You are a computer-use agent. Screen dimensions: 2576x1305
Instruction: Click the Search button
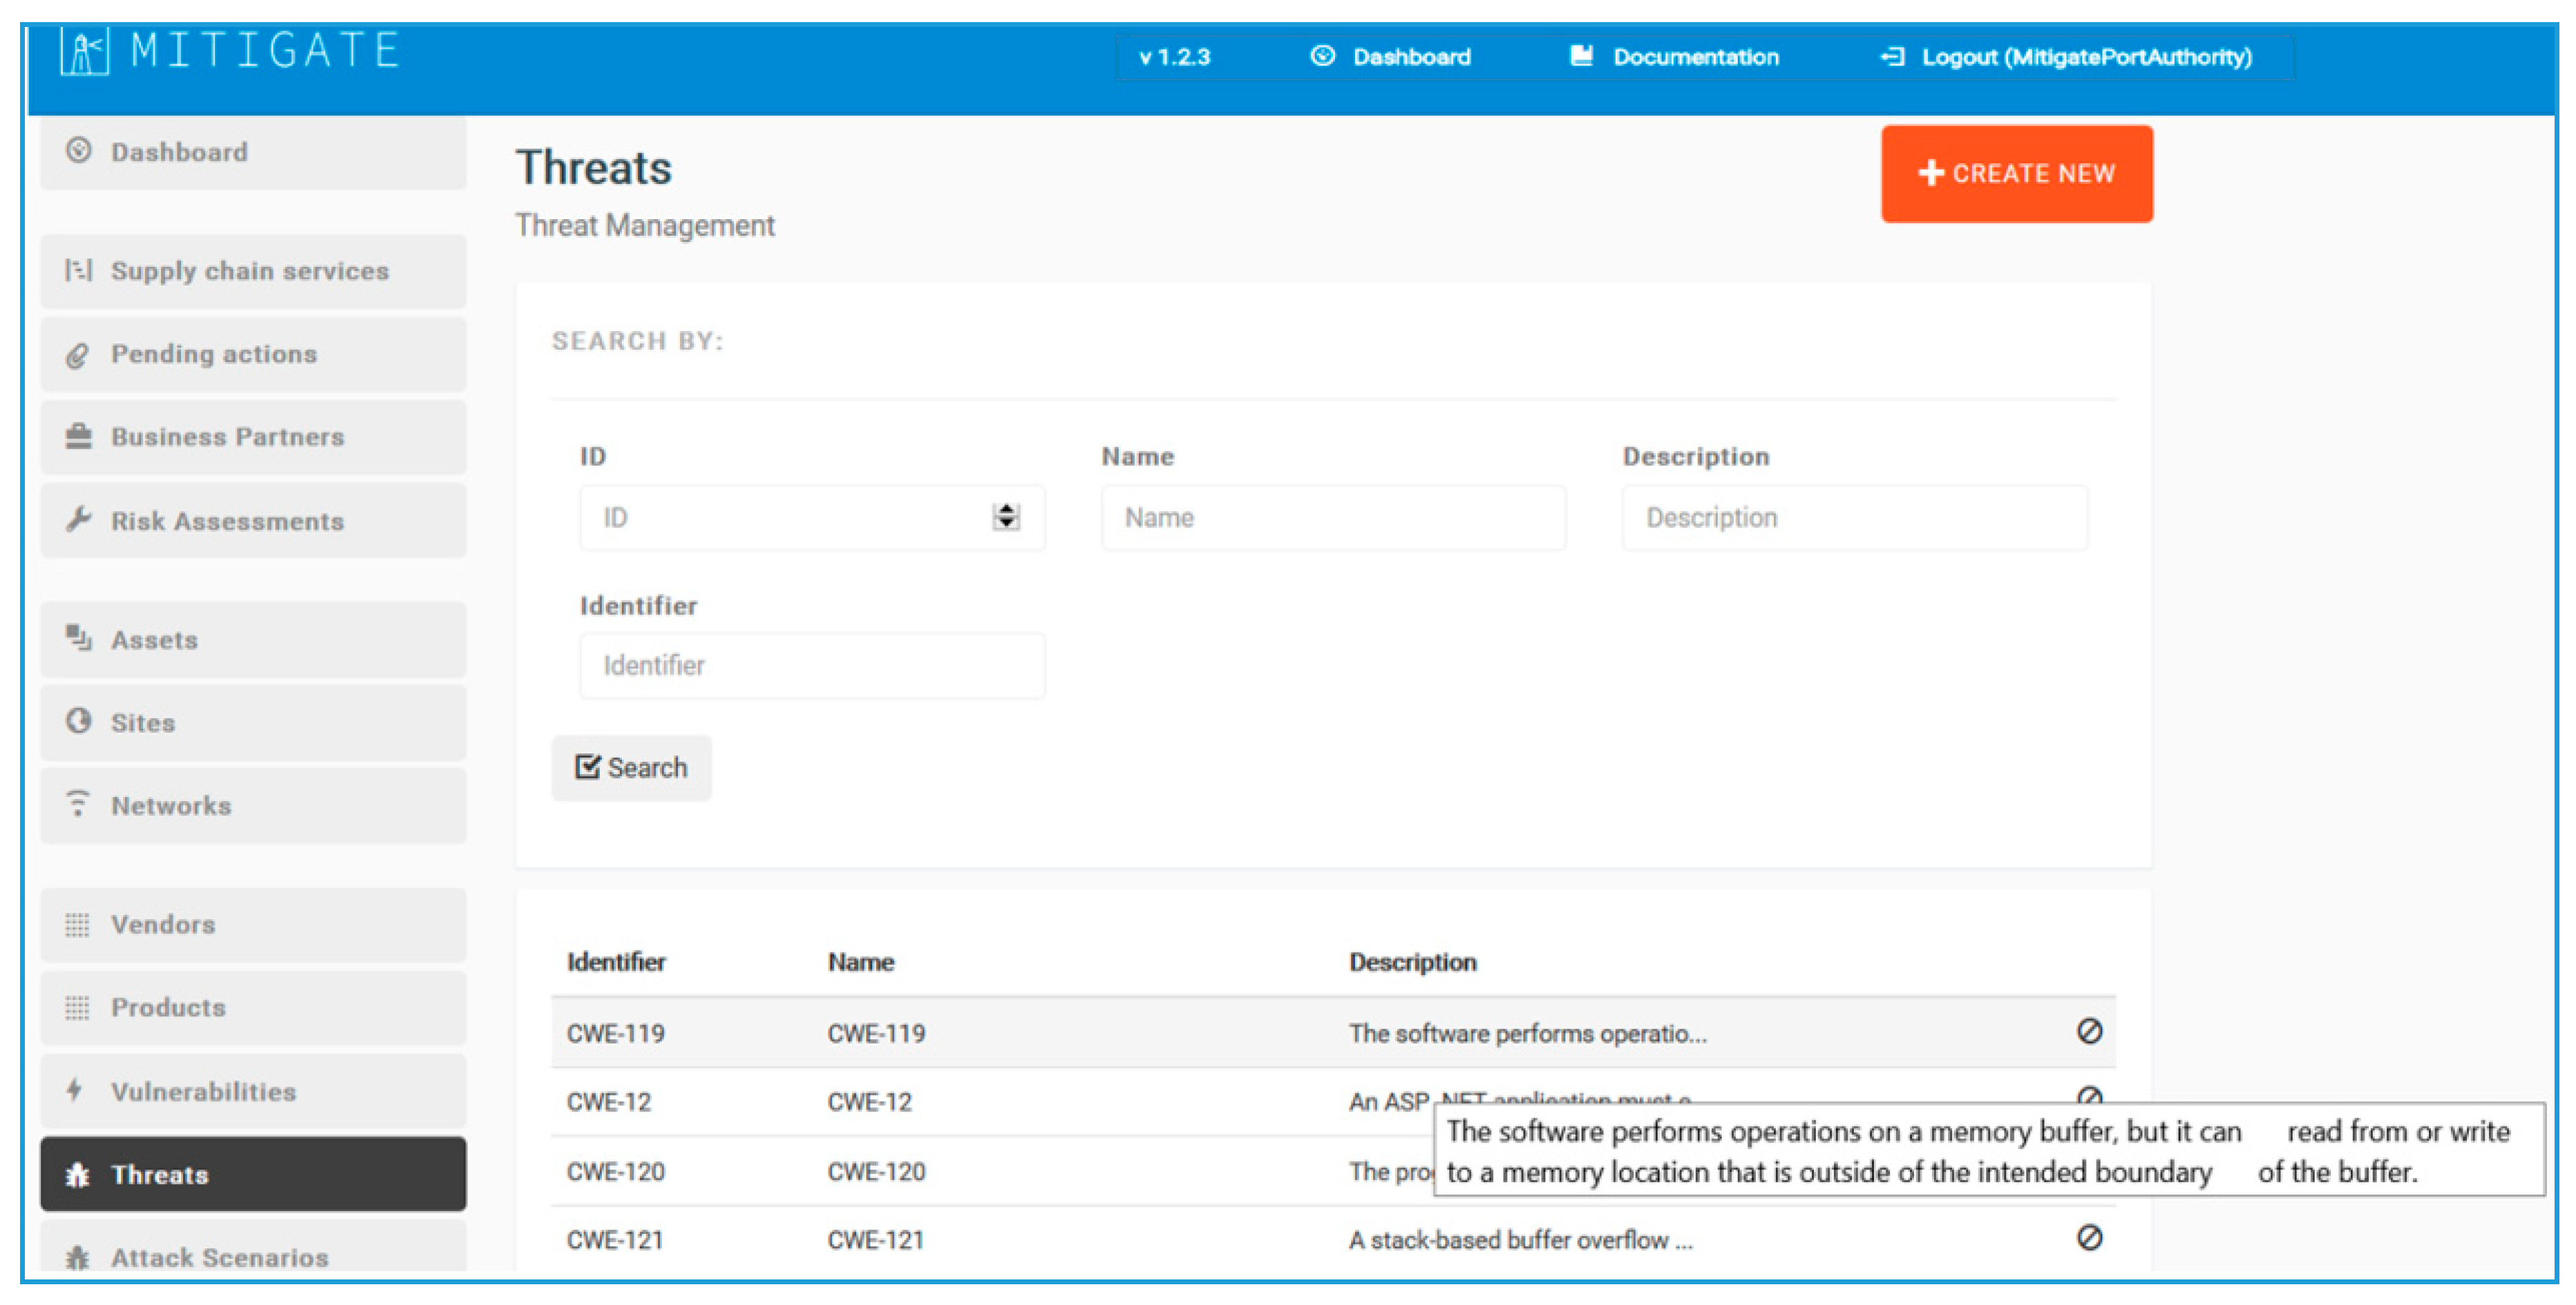click(x=631, y=767)
